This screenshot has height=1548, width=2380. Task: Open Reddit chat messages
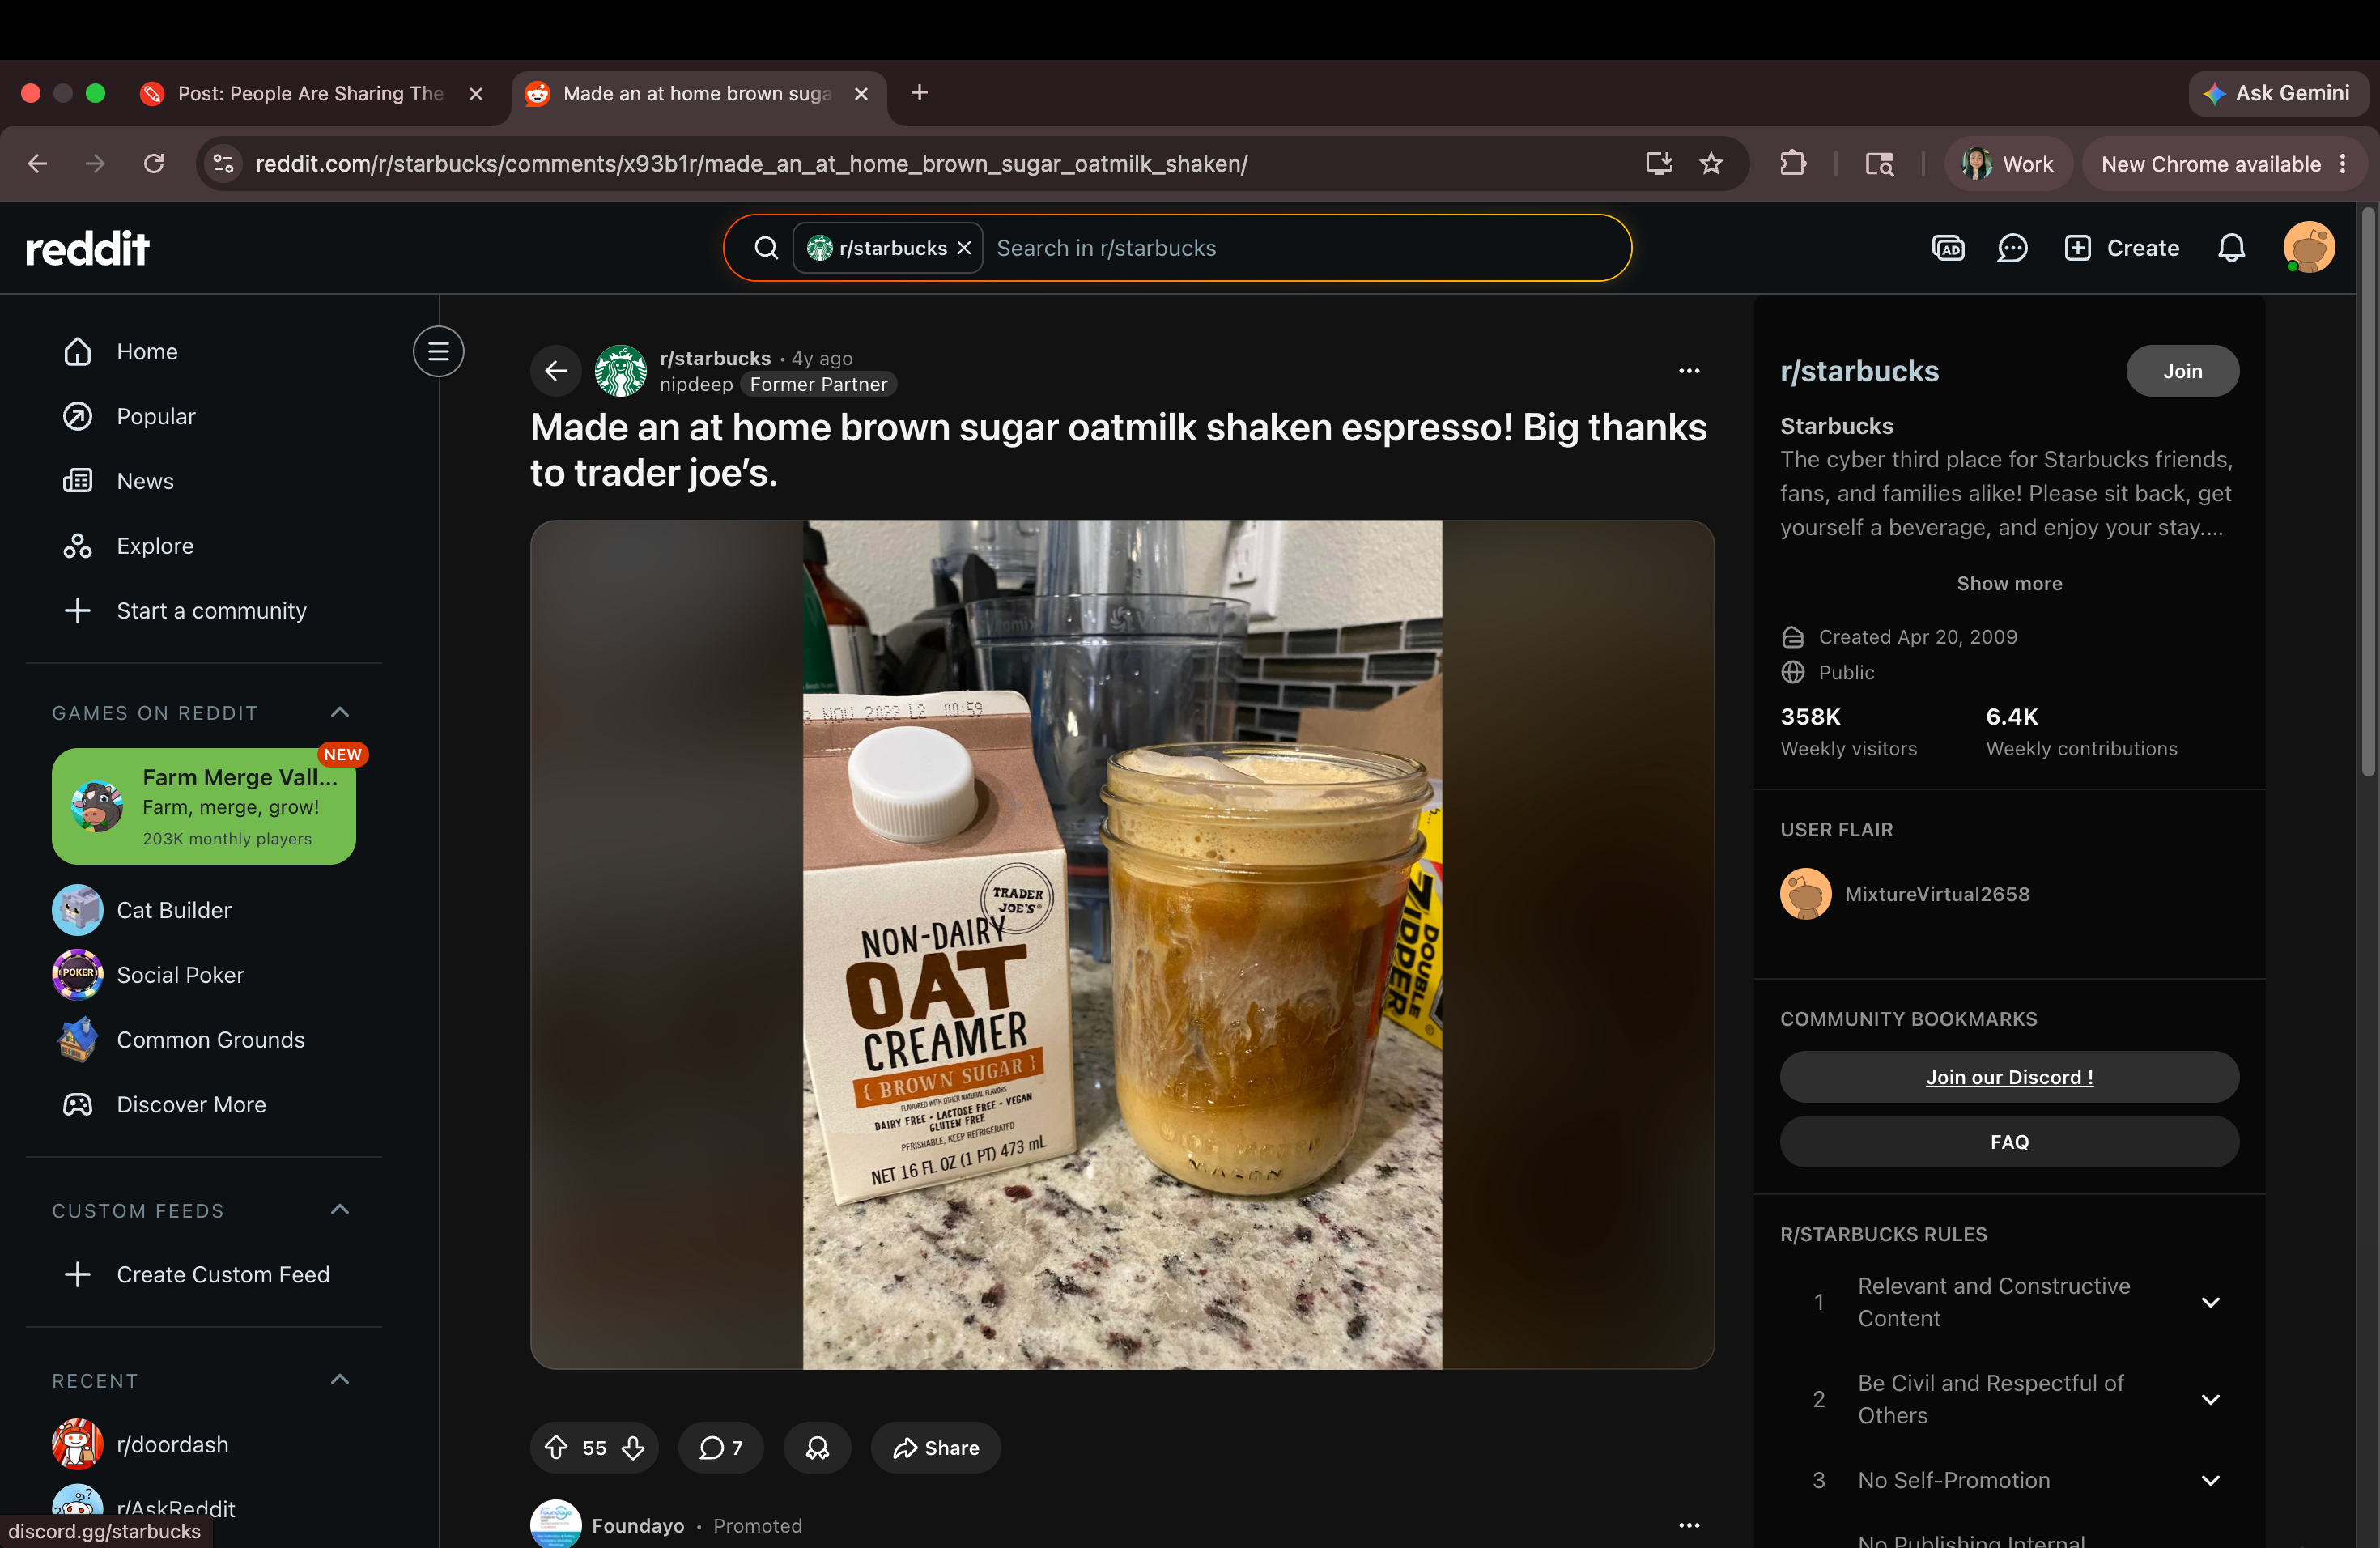click(2012, 248)
